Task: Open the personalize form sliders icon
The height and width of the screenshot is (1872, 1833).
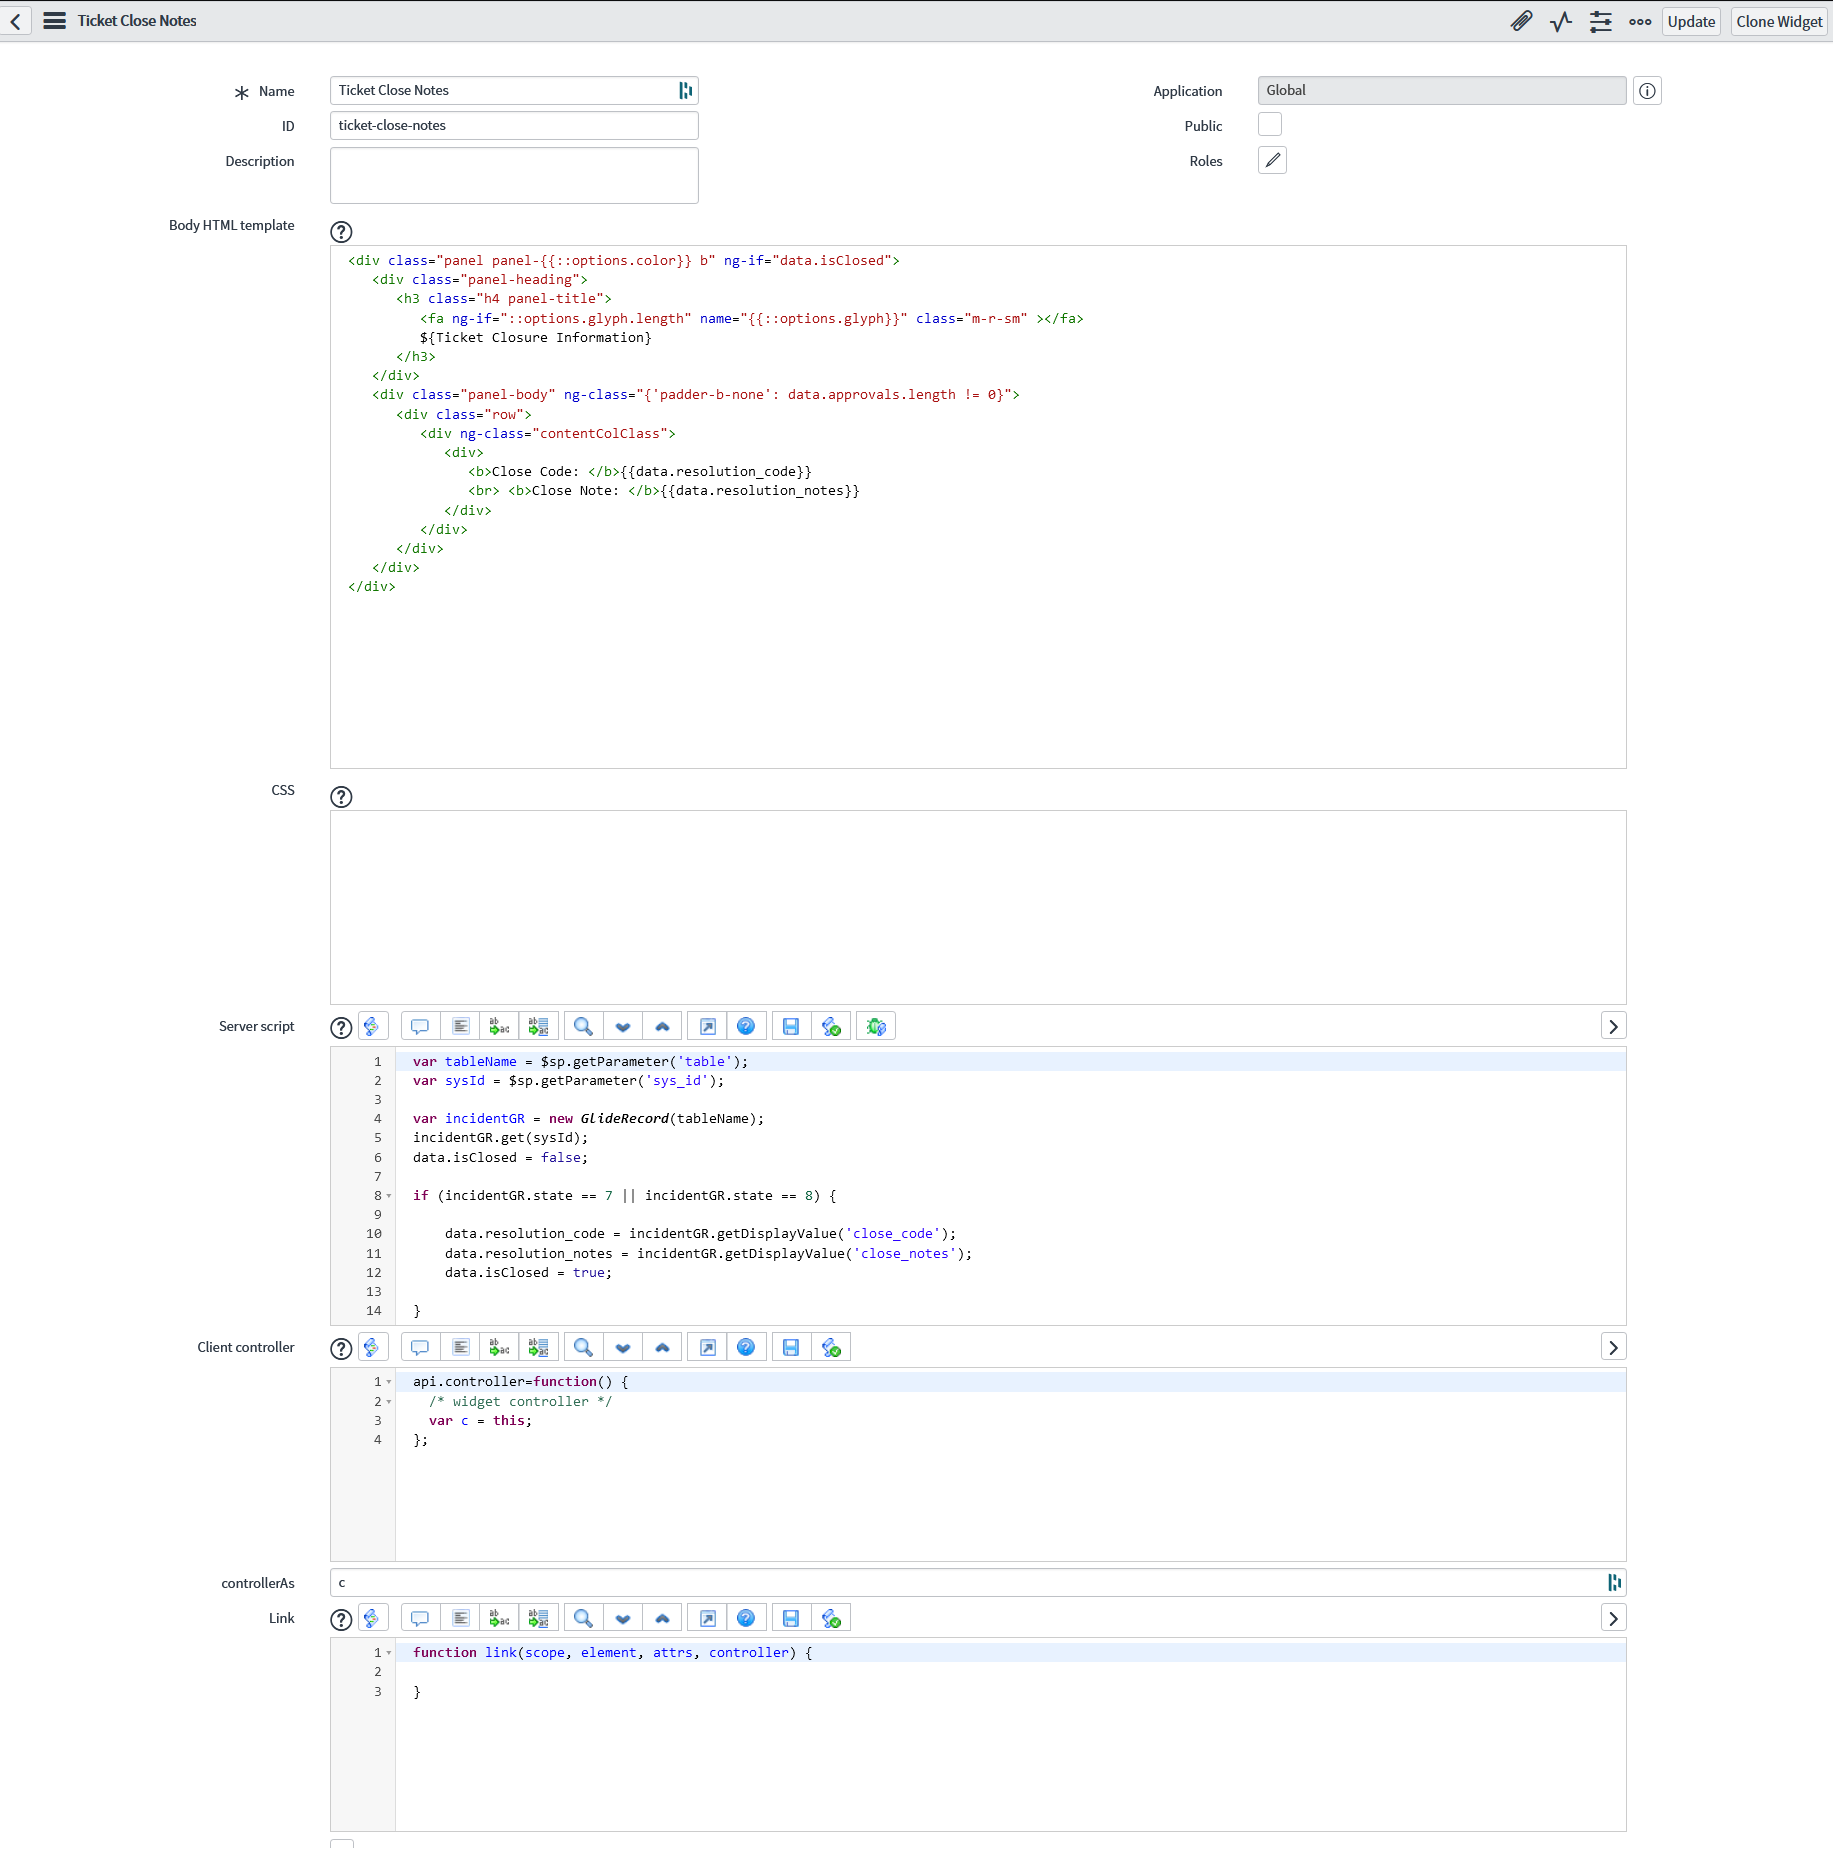Action: pyautogui.click(x=1601, y=21)
